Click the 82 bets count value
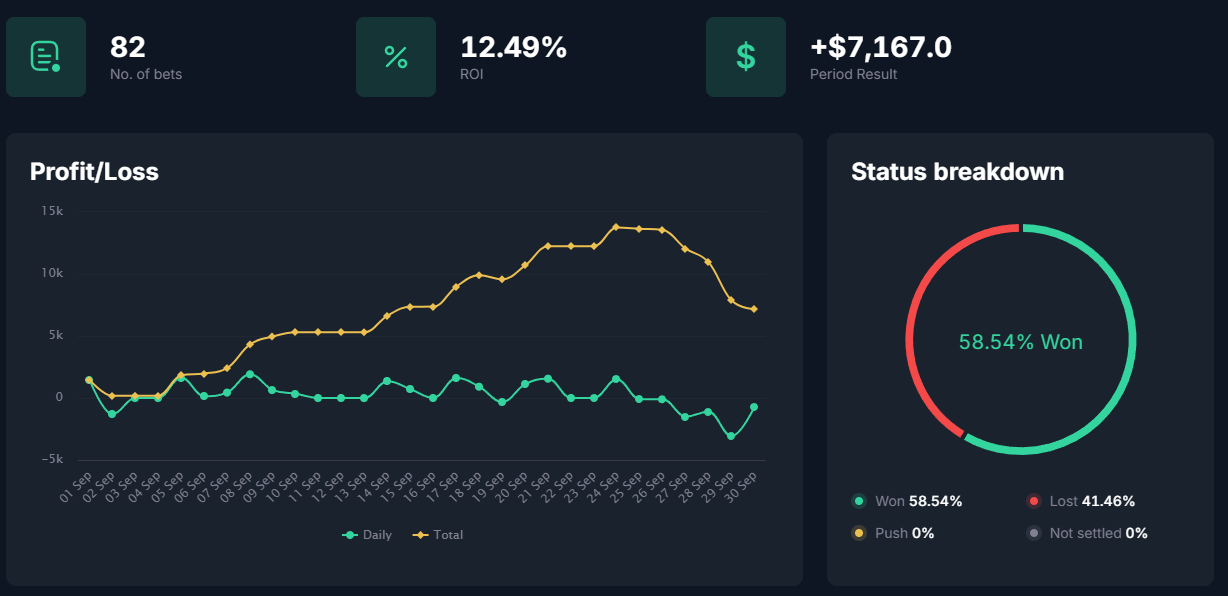Image resolution: width=1228 pixels, height=596 pixels. tap(128, 47)
